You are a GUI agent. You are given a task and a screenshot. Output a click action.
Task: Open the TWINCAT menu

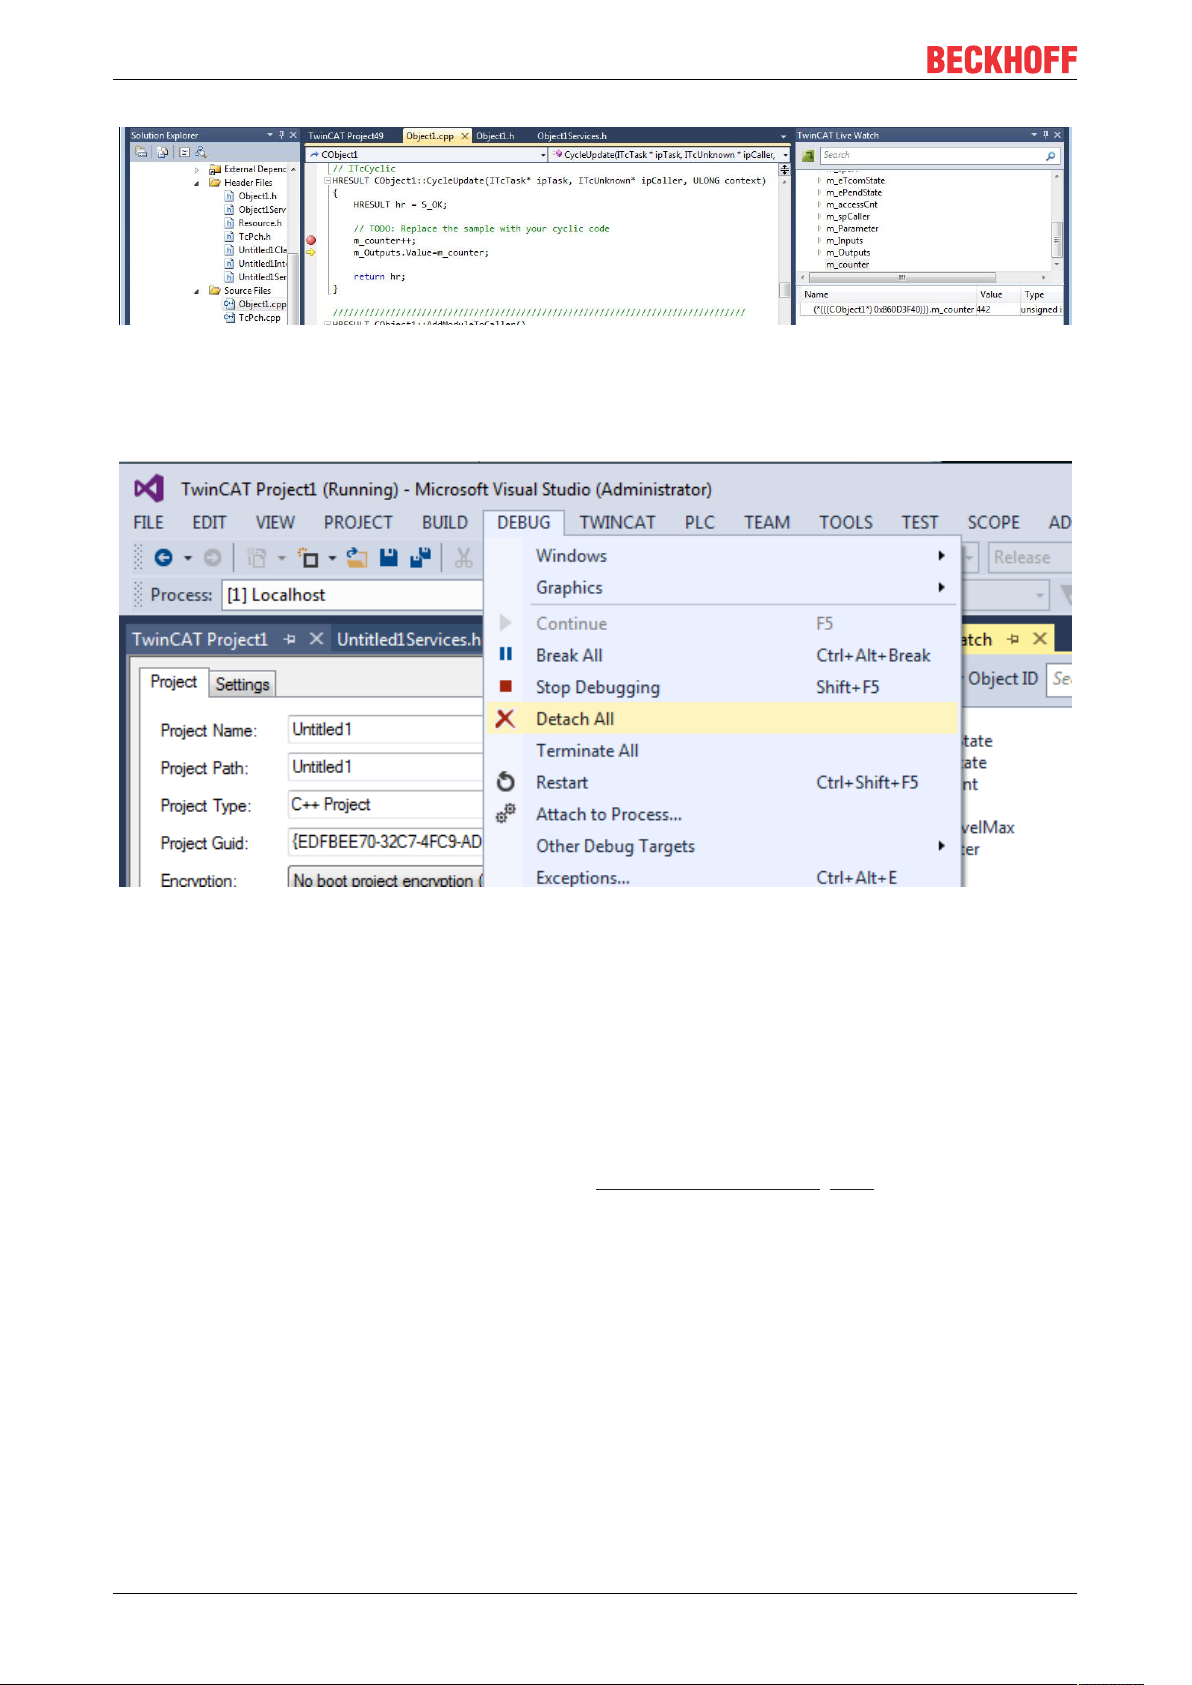[617, 522]
